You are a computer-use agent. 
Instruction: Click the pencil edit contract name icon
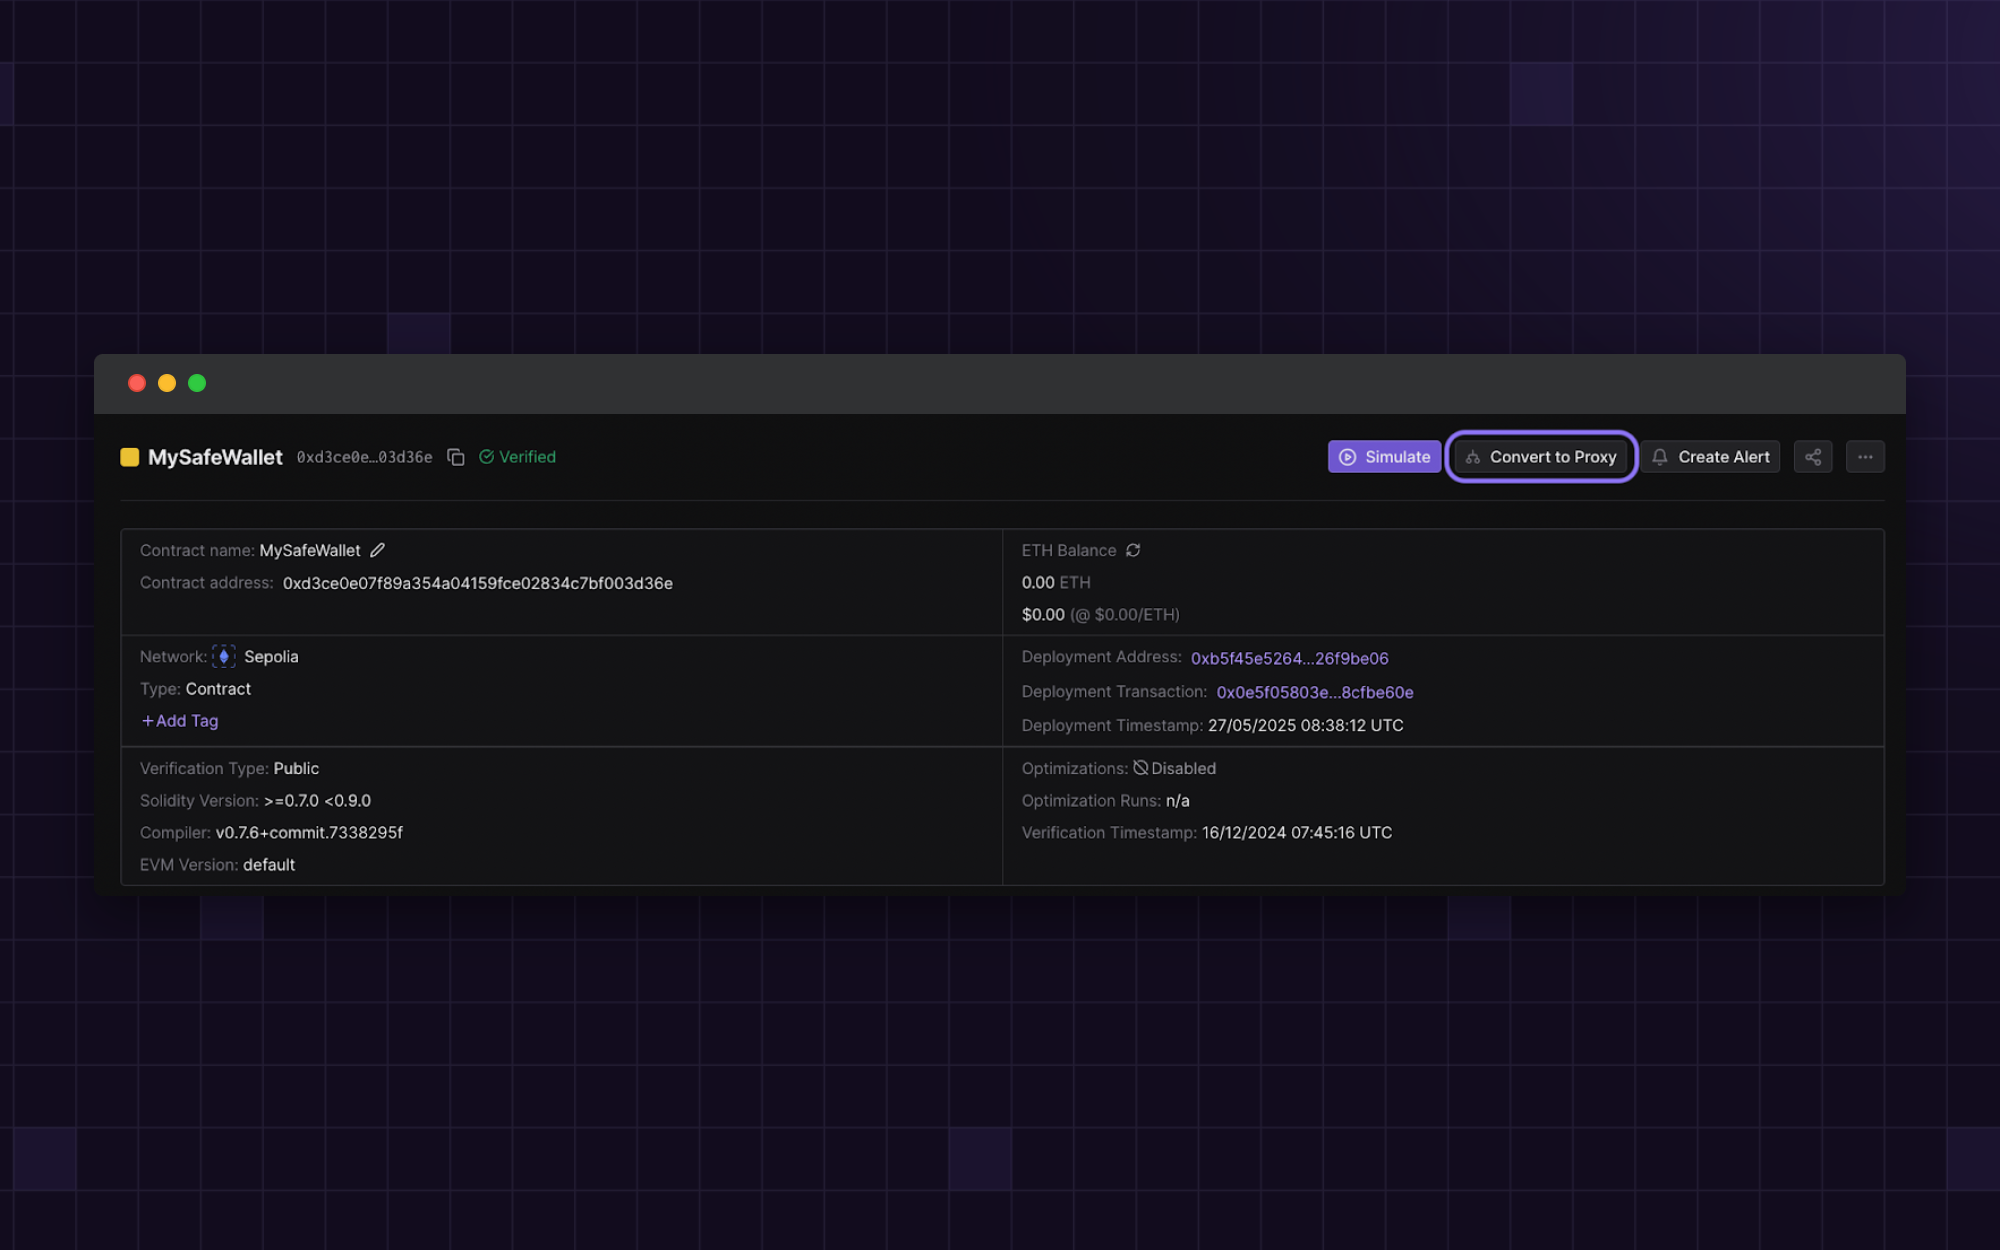click(x=377, y=550)
